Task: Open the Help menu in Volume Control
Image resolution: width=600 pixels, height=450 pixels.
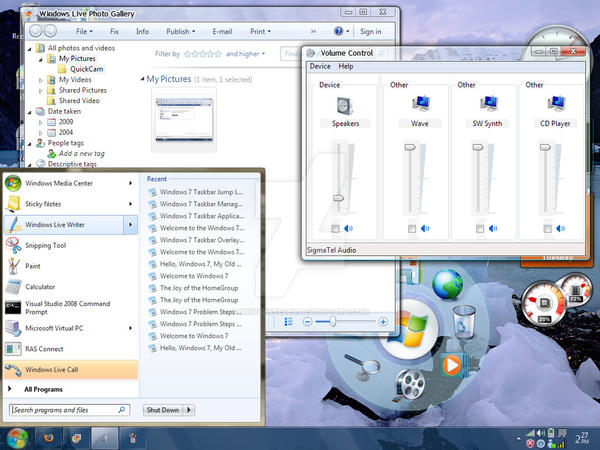Action: tap(346, 66)
